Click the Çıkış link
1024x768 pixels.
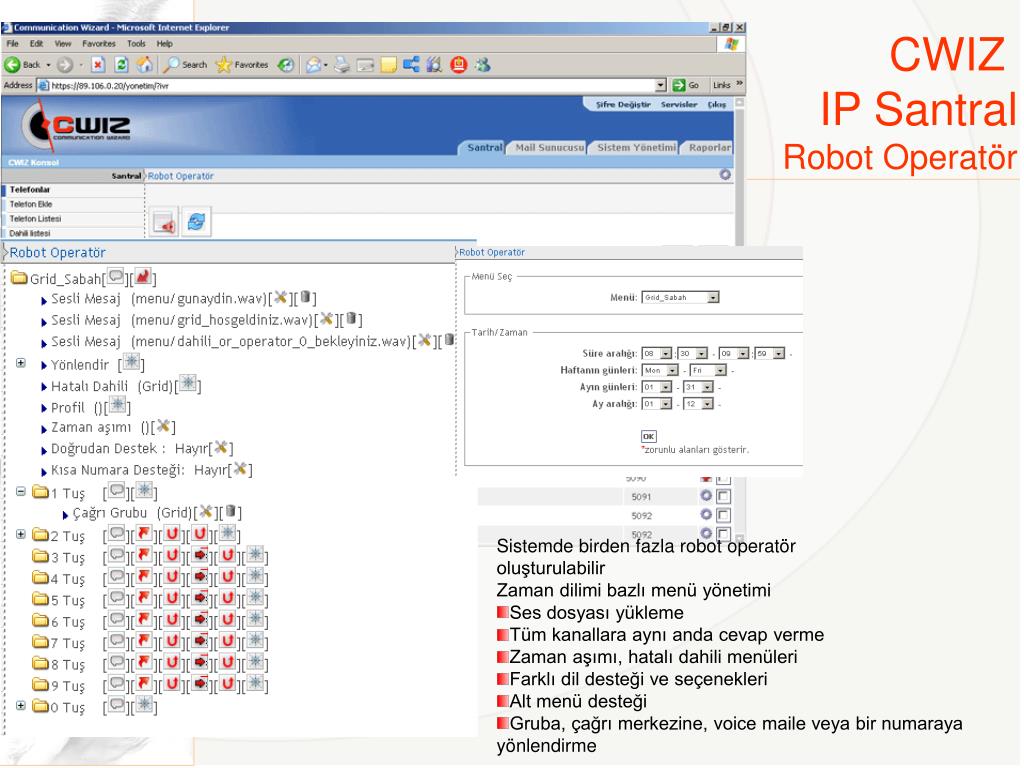point(716,104)
